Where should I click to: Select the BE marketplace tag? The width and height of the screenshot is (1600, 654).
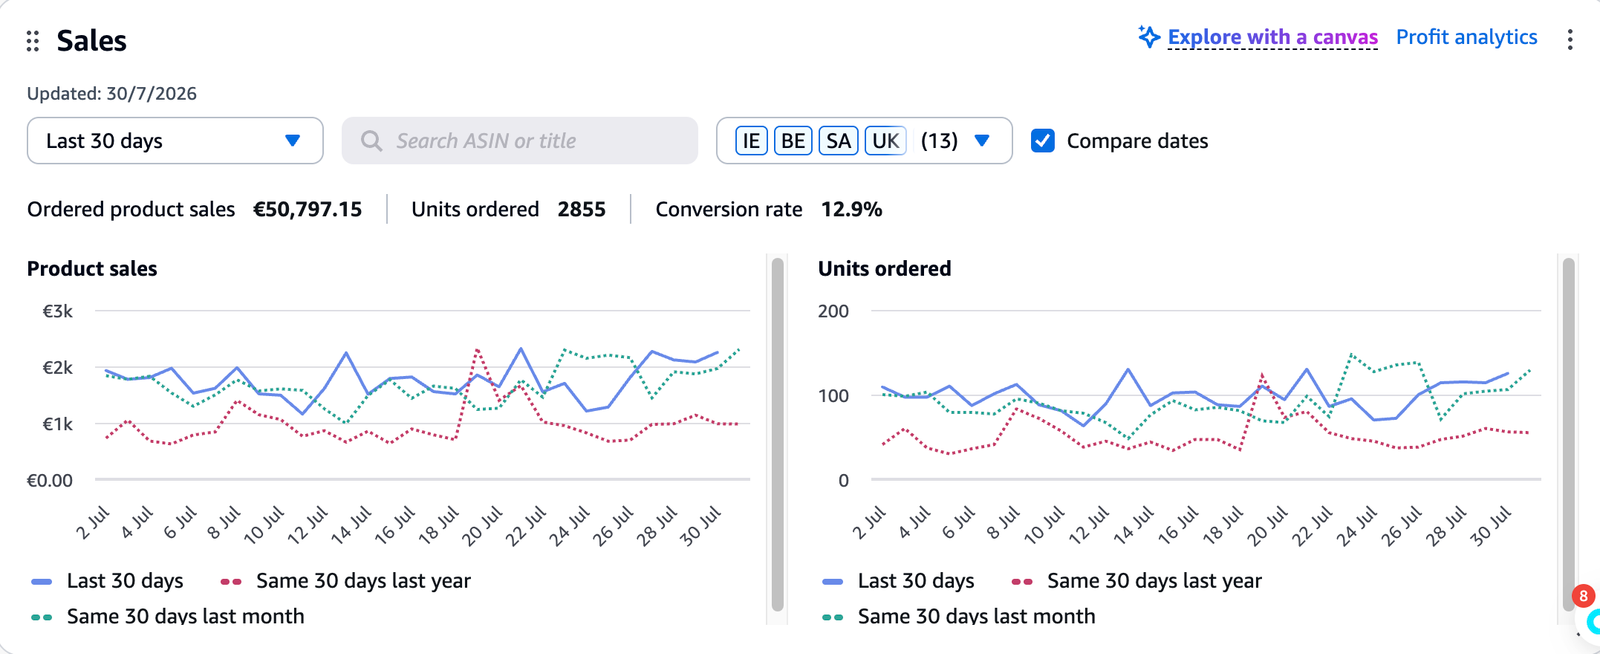[793, 141]
